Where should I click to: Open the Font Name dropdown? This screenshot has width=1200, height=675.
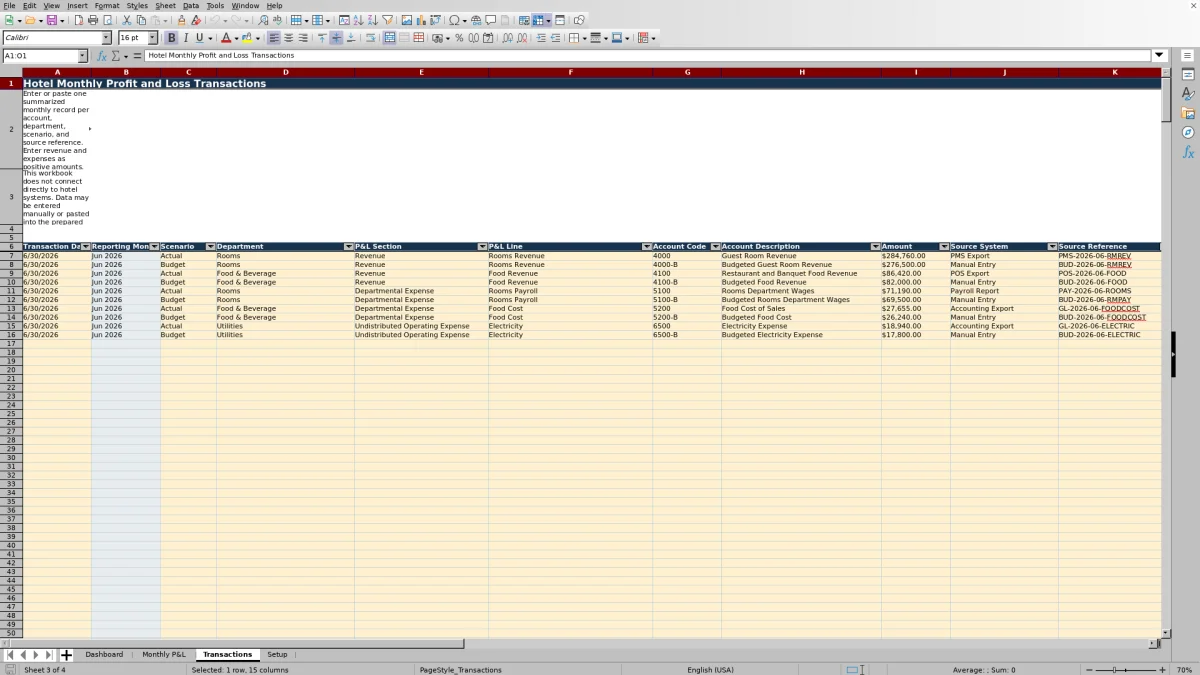pos(106,38)
